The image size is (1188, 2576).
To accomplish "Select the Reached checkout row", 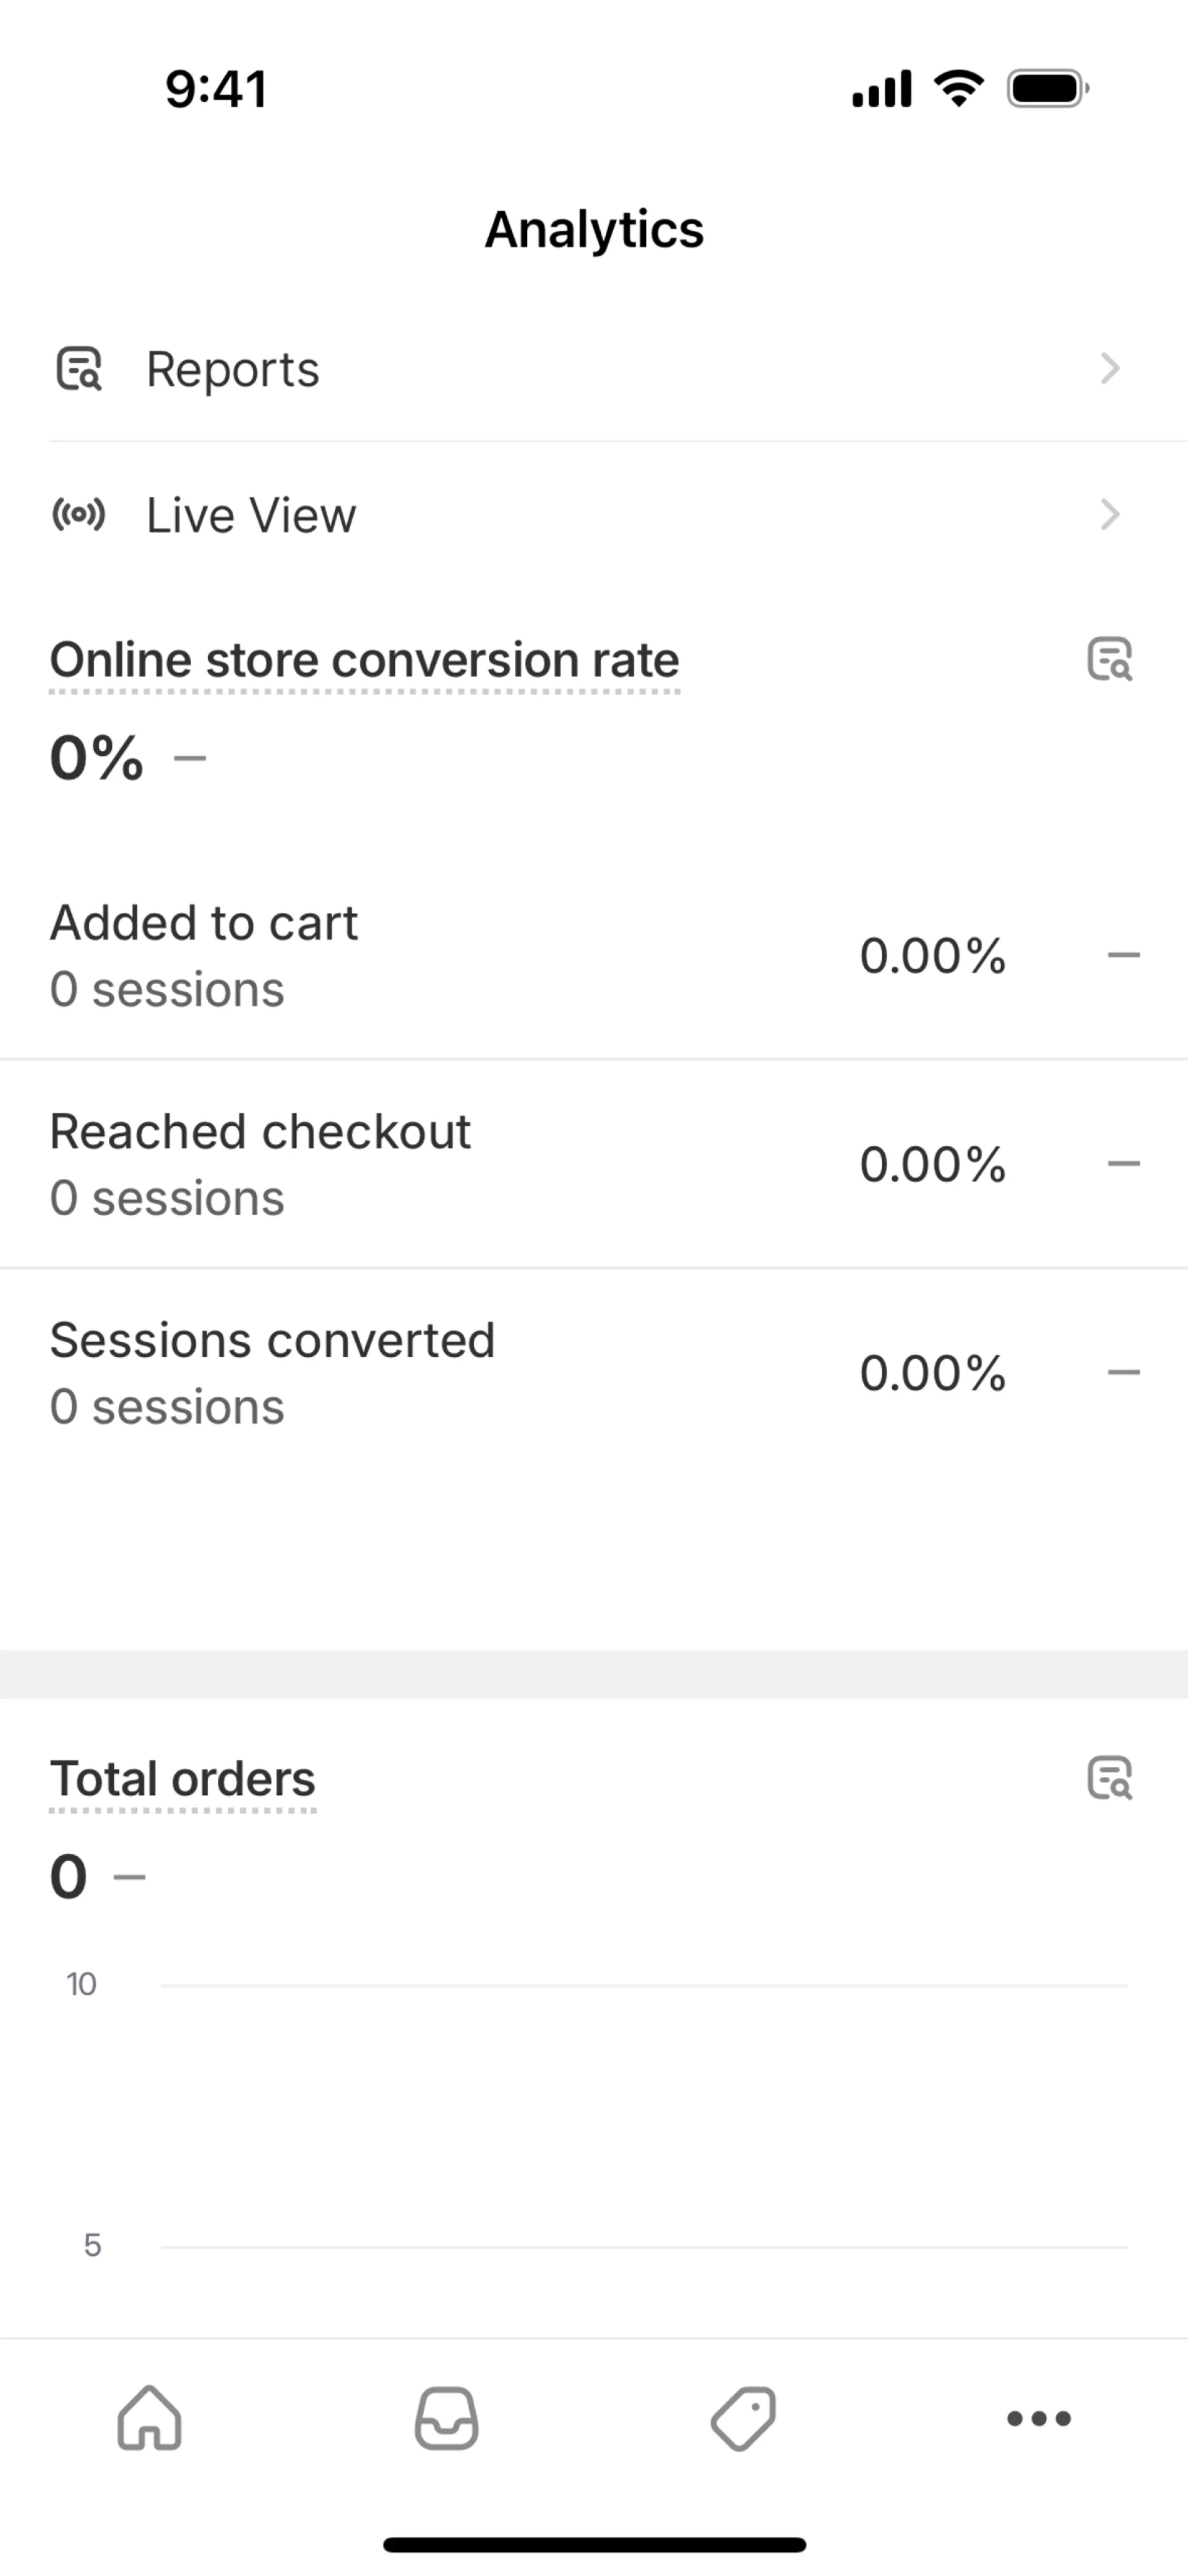I will [594, 1164].
